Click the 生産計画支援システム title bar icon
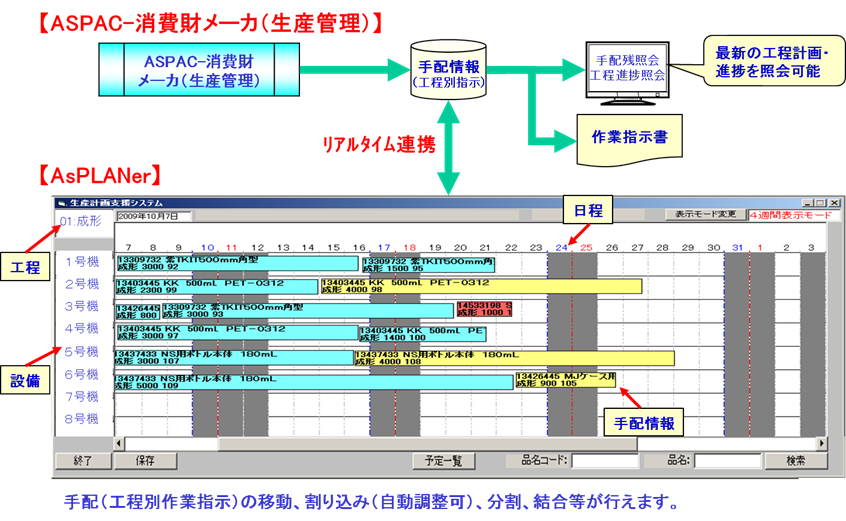 coord(62,203)
